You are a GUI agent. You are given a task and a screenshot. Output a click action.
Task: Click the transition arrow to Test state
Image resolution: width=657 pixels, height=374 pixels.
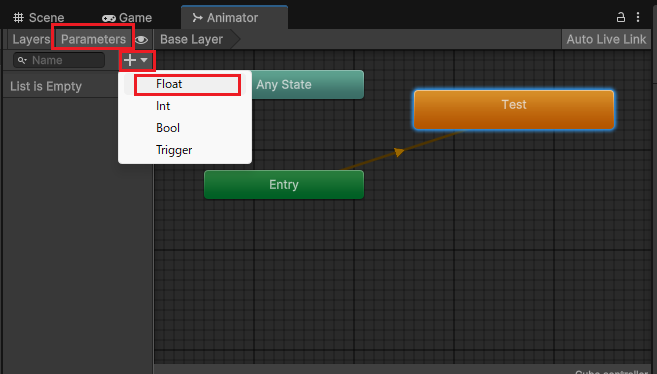pos(399,152)
